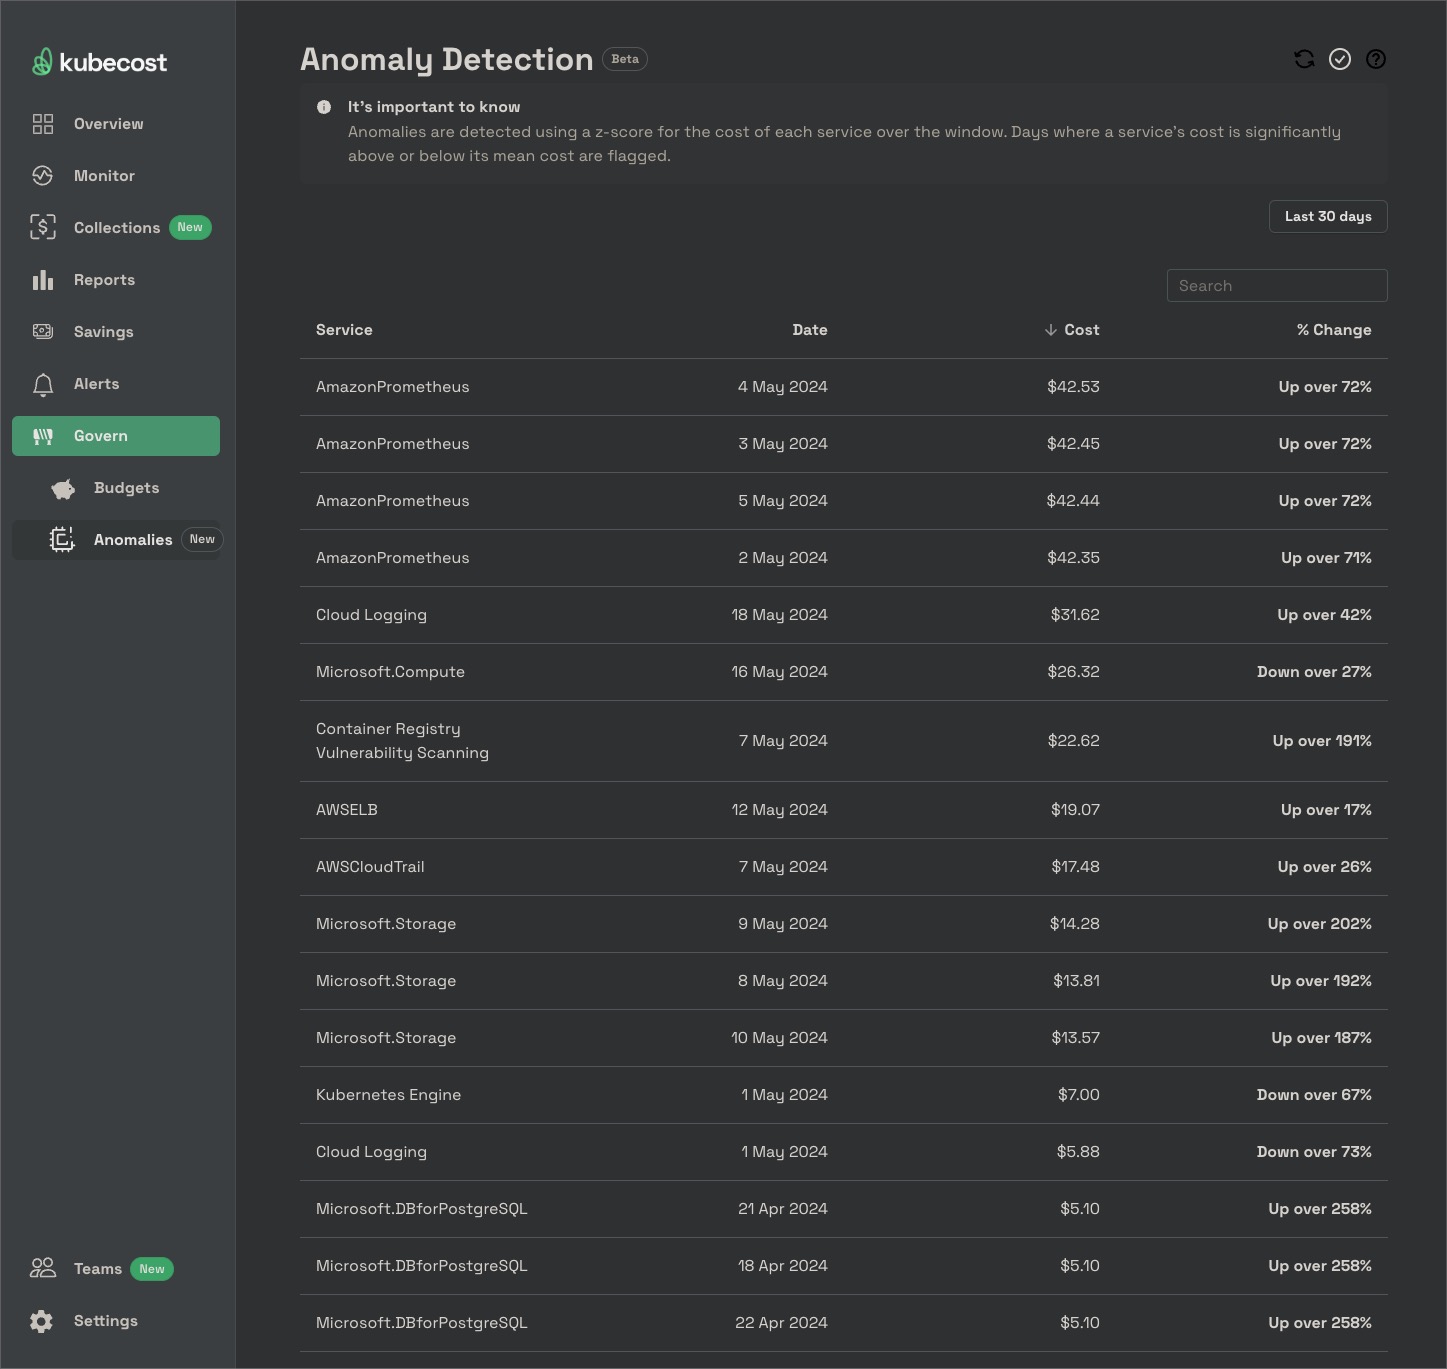The width and height of the screenshot is (1447, 1369).
Task: Click the Govern sidebar icon
Action: coord(43,436)
